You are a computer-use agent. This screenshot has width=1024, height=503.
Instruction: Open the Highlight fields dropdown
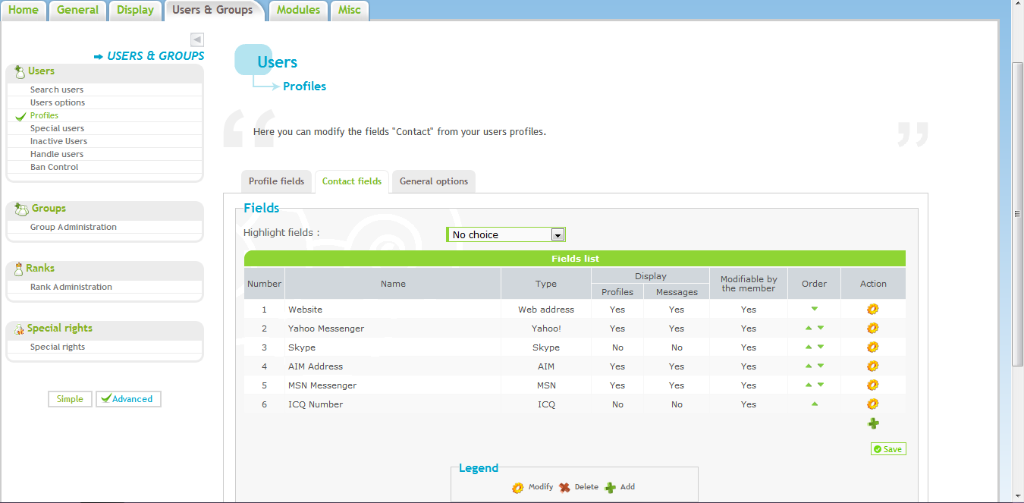(x=505, y=235)
